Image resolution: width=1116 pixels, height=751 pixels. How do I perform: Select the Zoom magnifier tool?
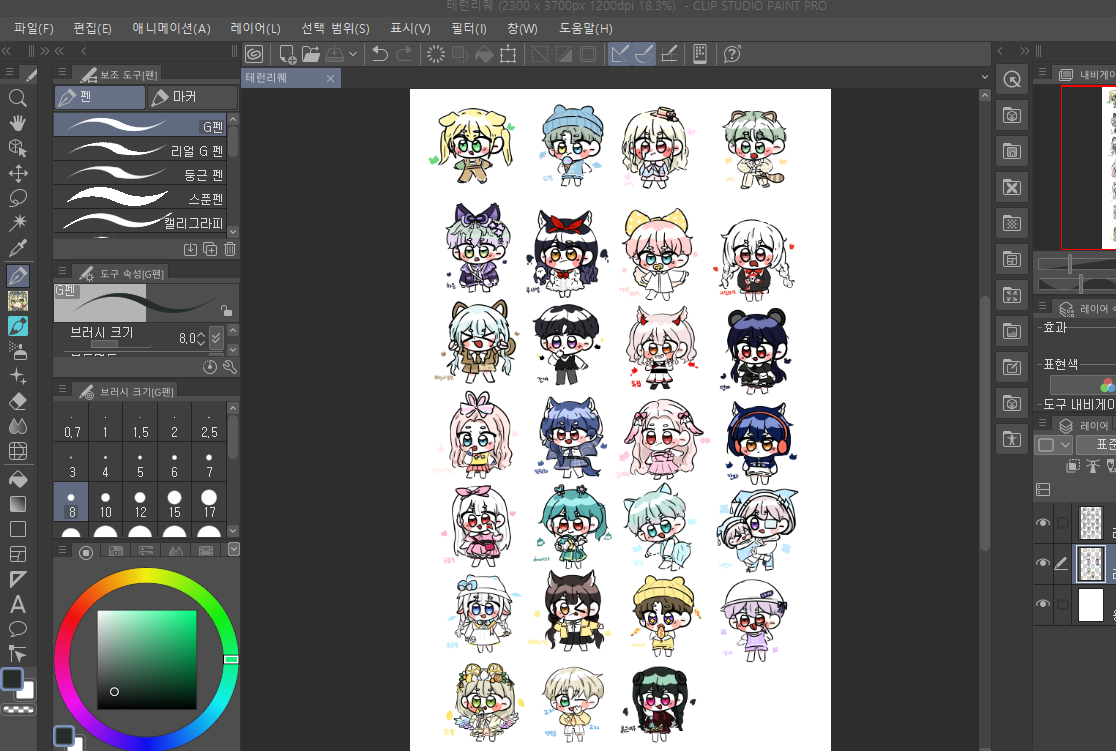click(18, 98)
